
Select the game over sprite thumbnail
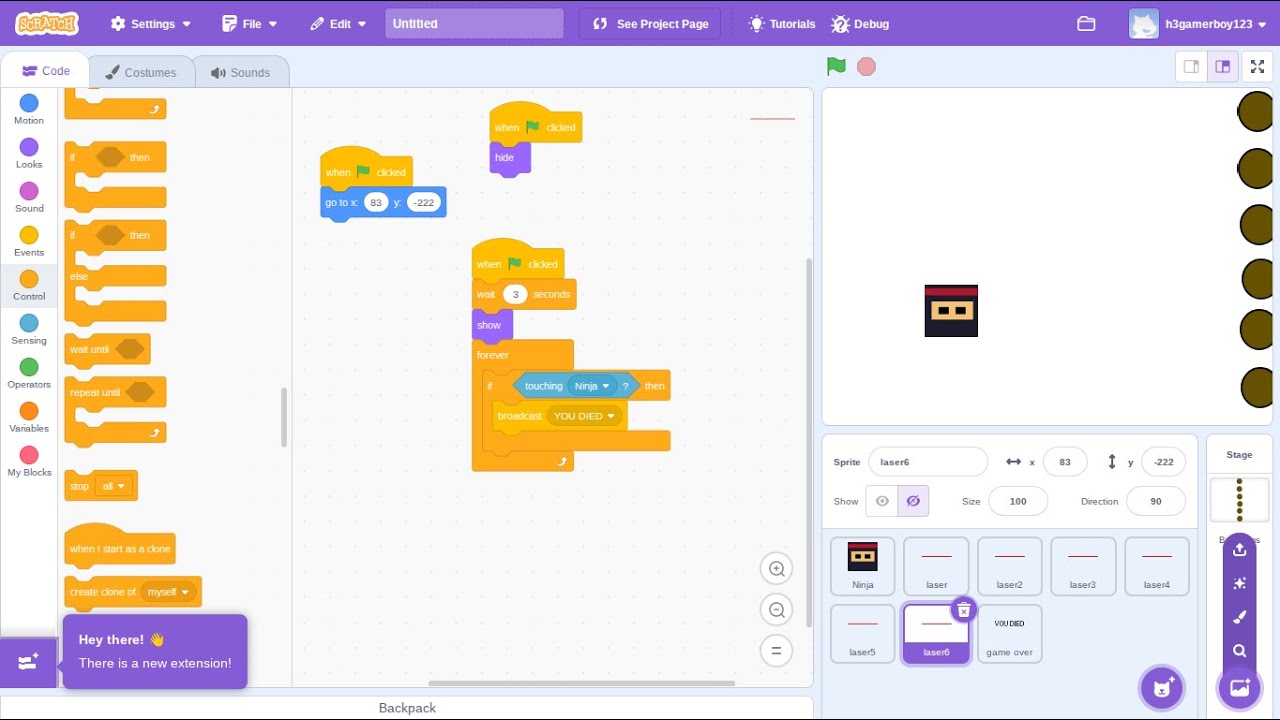tap(1009, 633)
